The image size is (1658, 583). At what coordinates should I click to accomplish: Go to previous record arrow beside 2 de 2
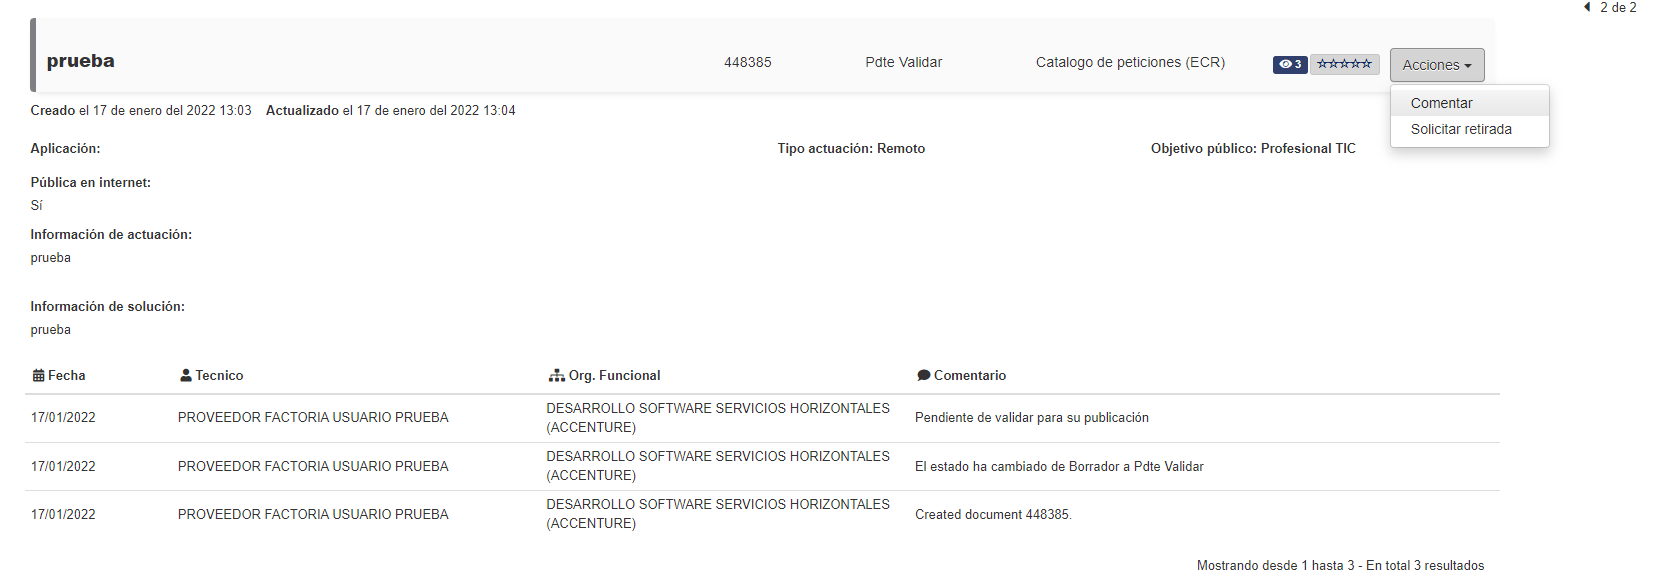1587,7
